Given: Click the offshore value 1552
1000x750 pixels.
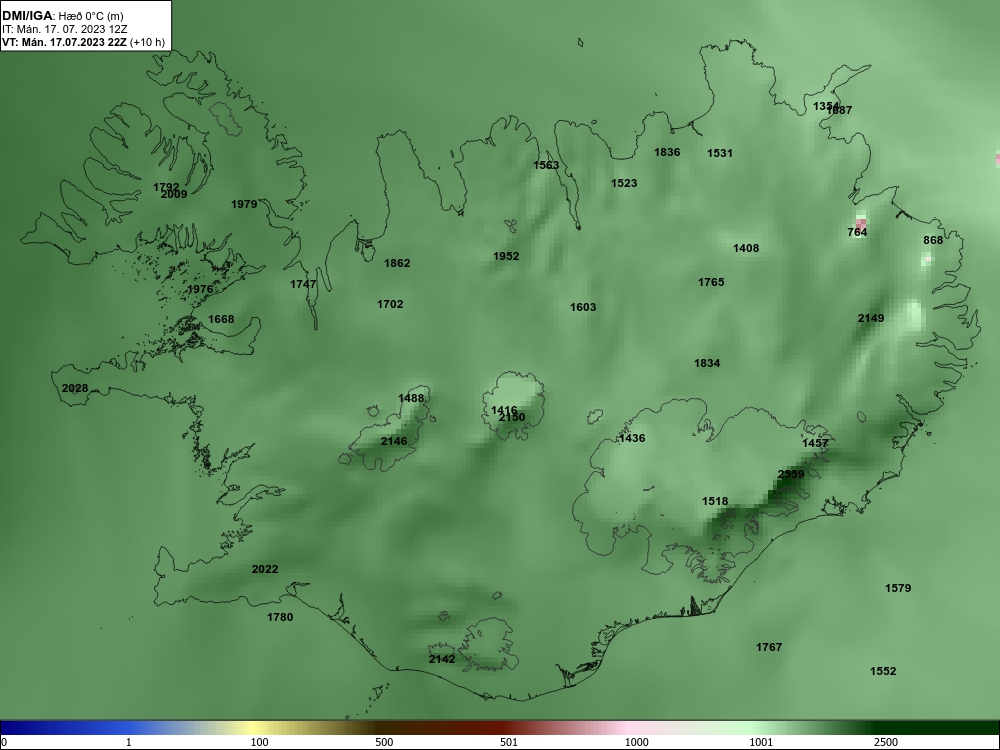Looking at the screenshot, I should (883, 671).
